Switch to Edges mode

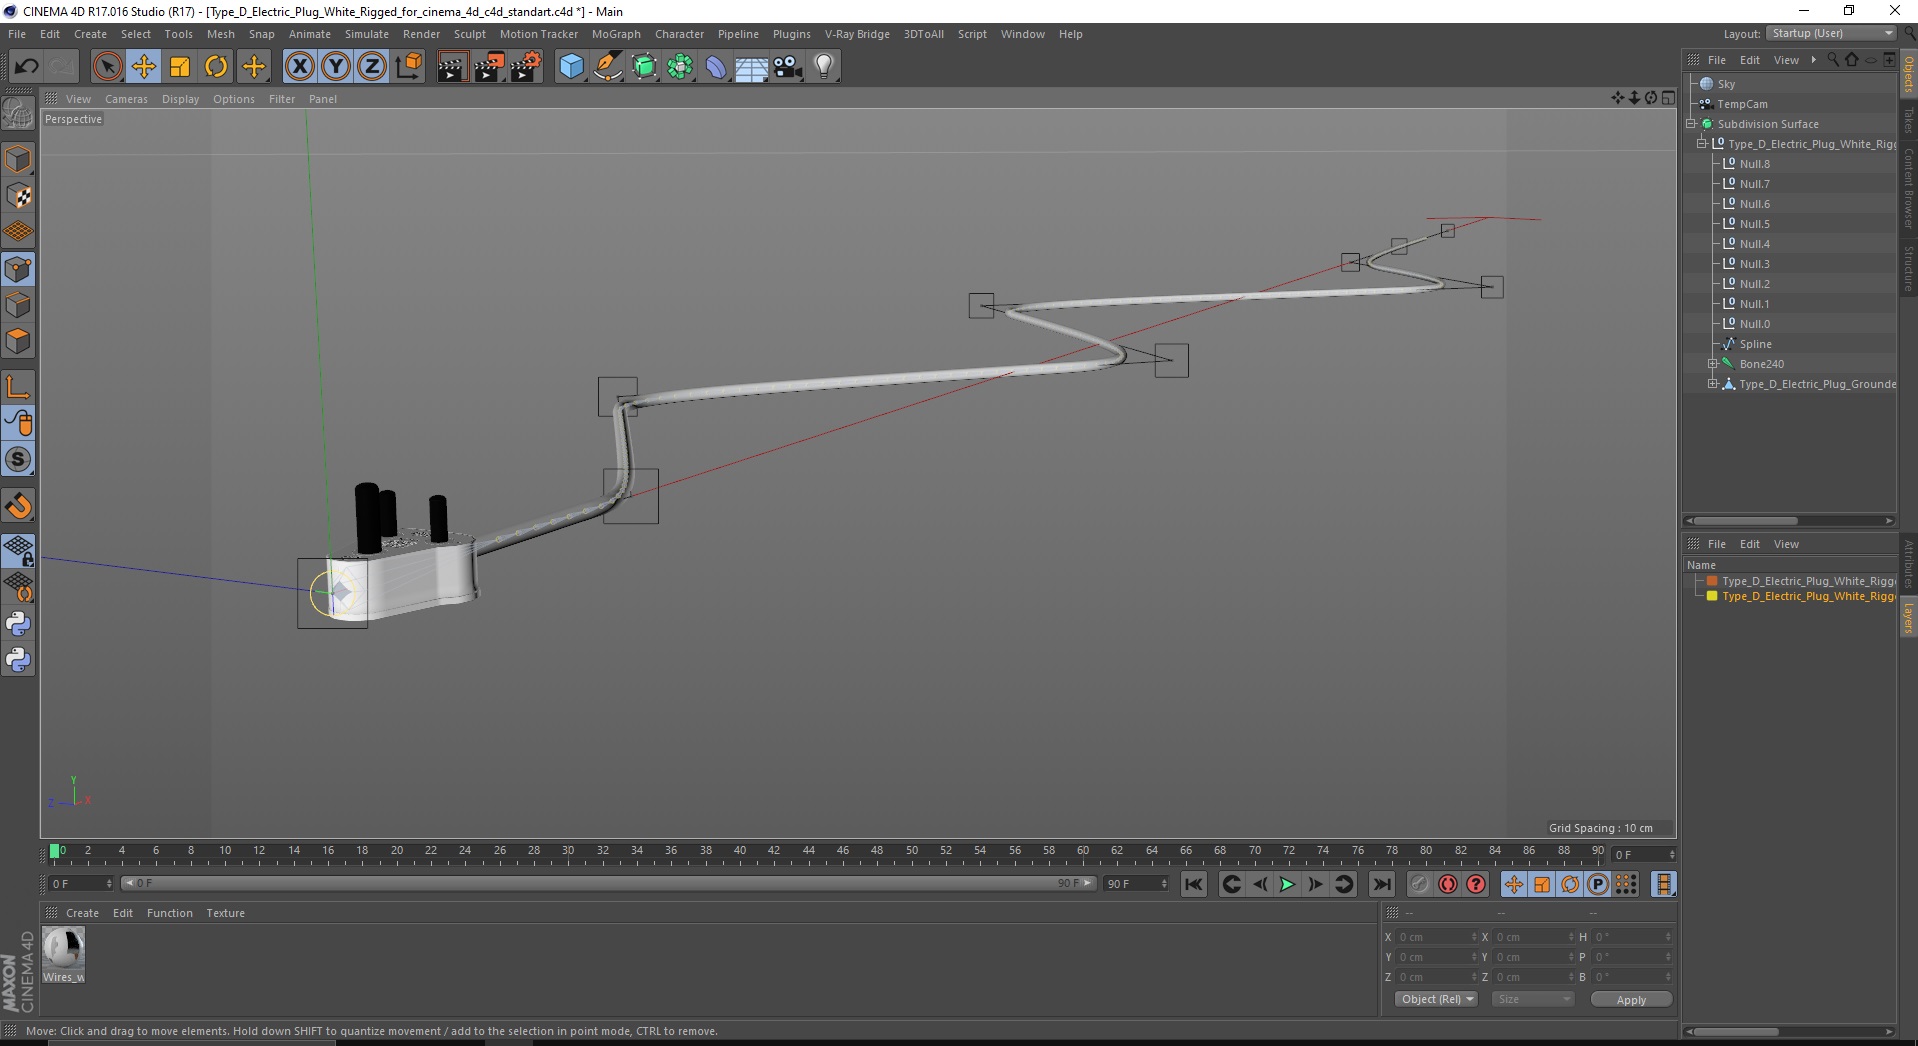point(18,305)
